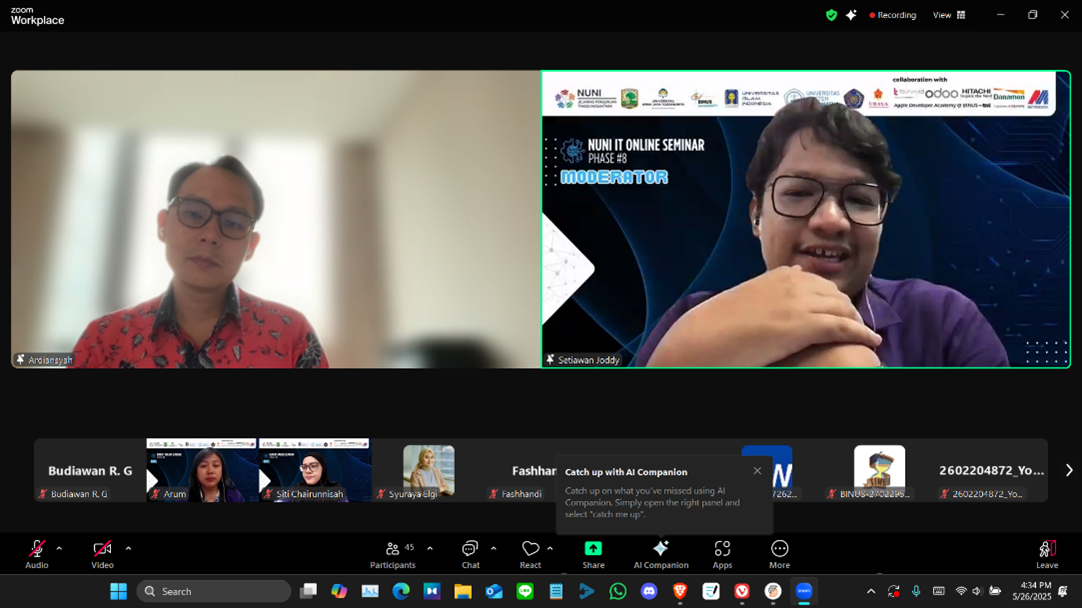The image size is (1082, 608).
Task: Open Wi-Fi network settings in tray
Action: pos(961,591)
